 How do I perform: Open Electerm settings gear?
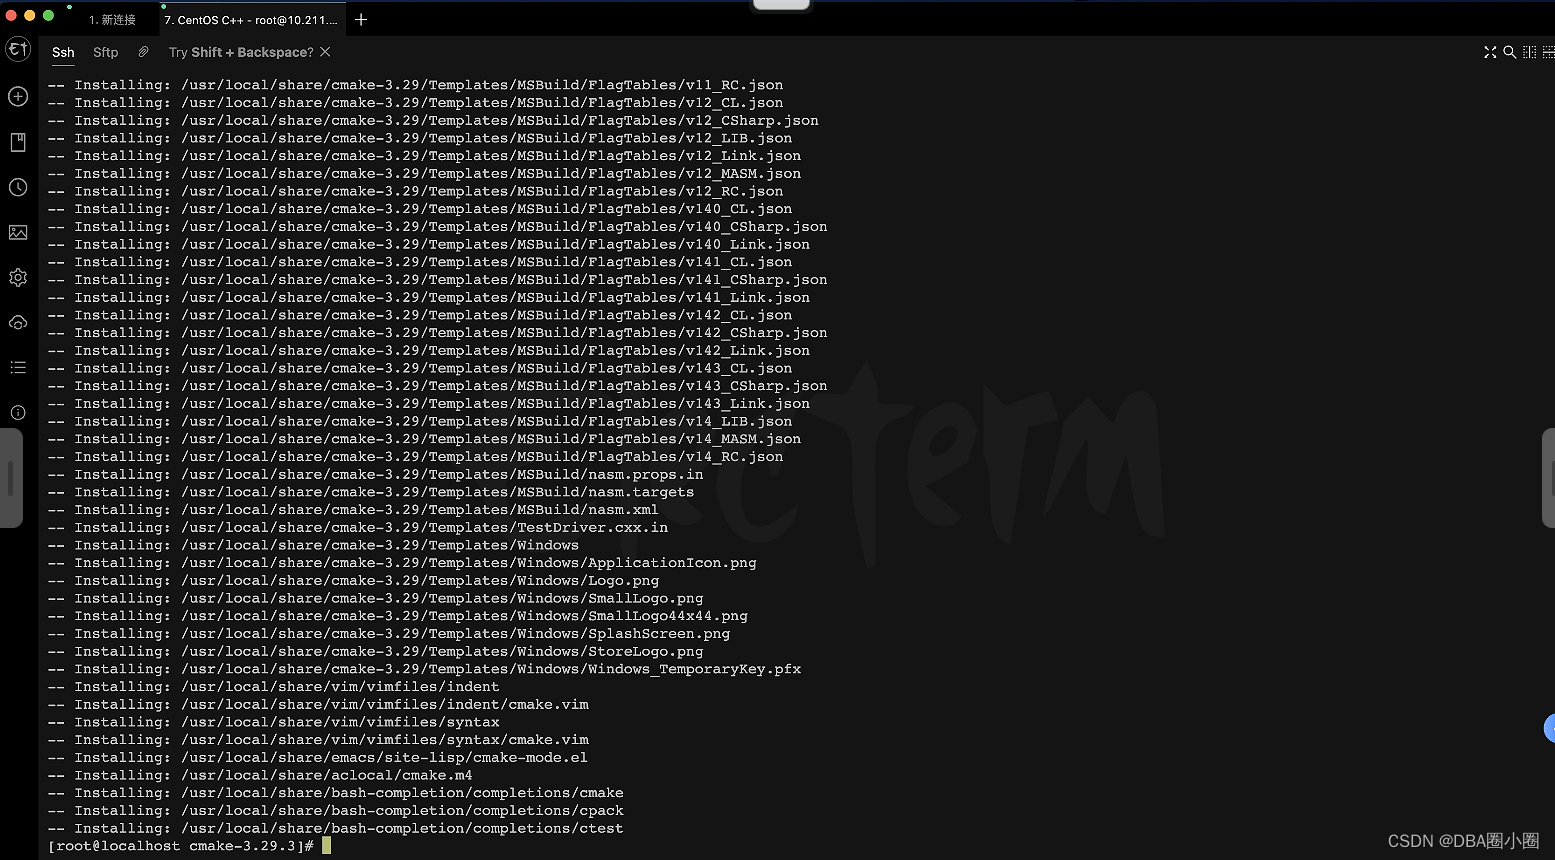click(18, 277)
